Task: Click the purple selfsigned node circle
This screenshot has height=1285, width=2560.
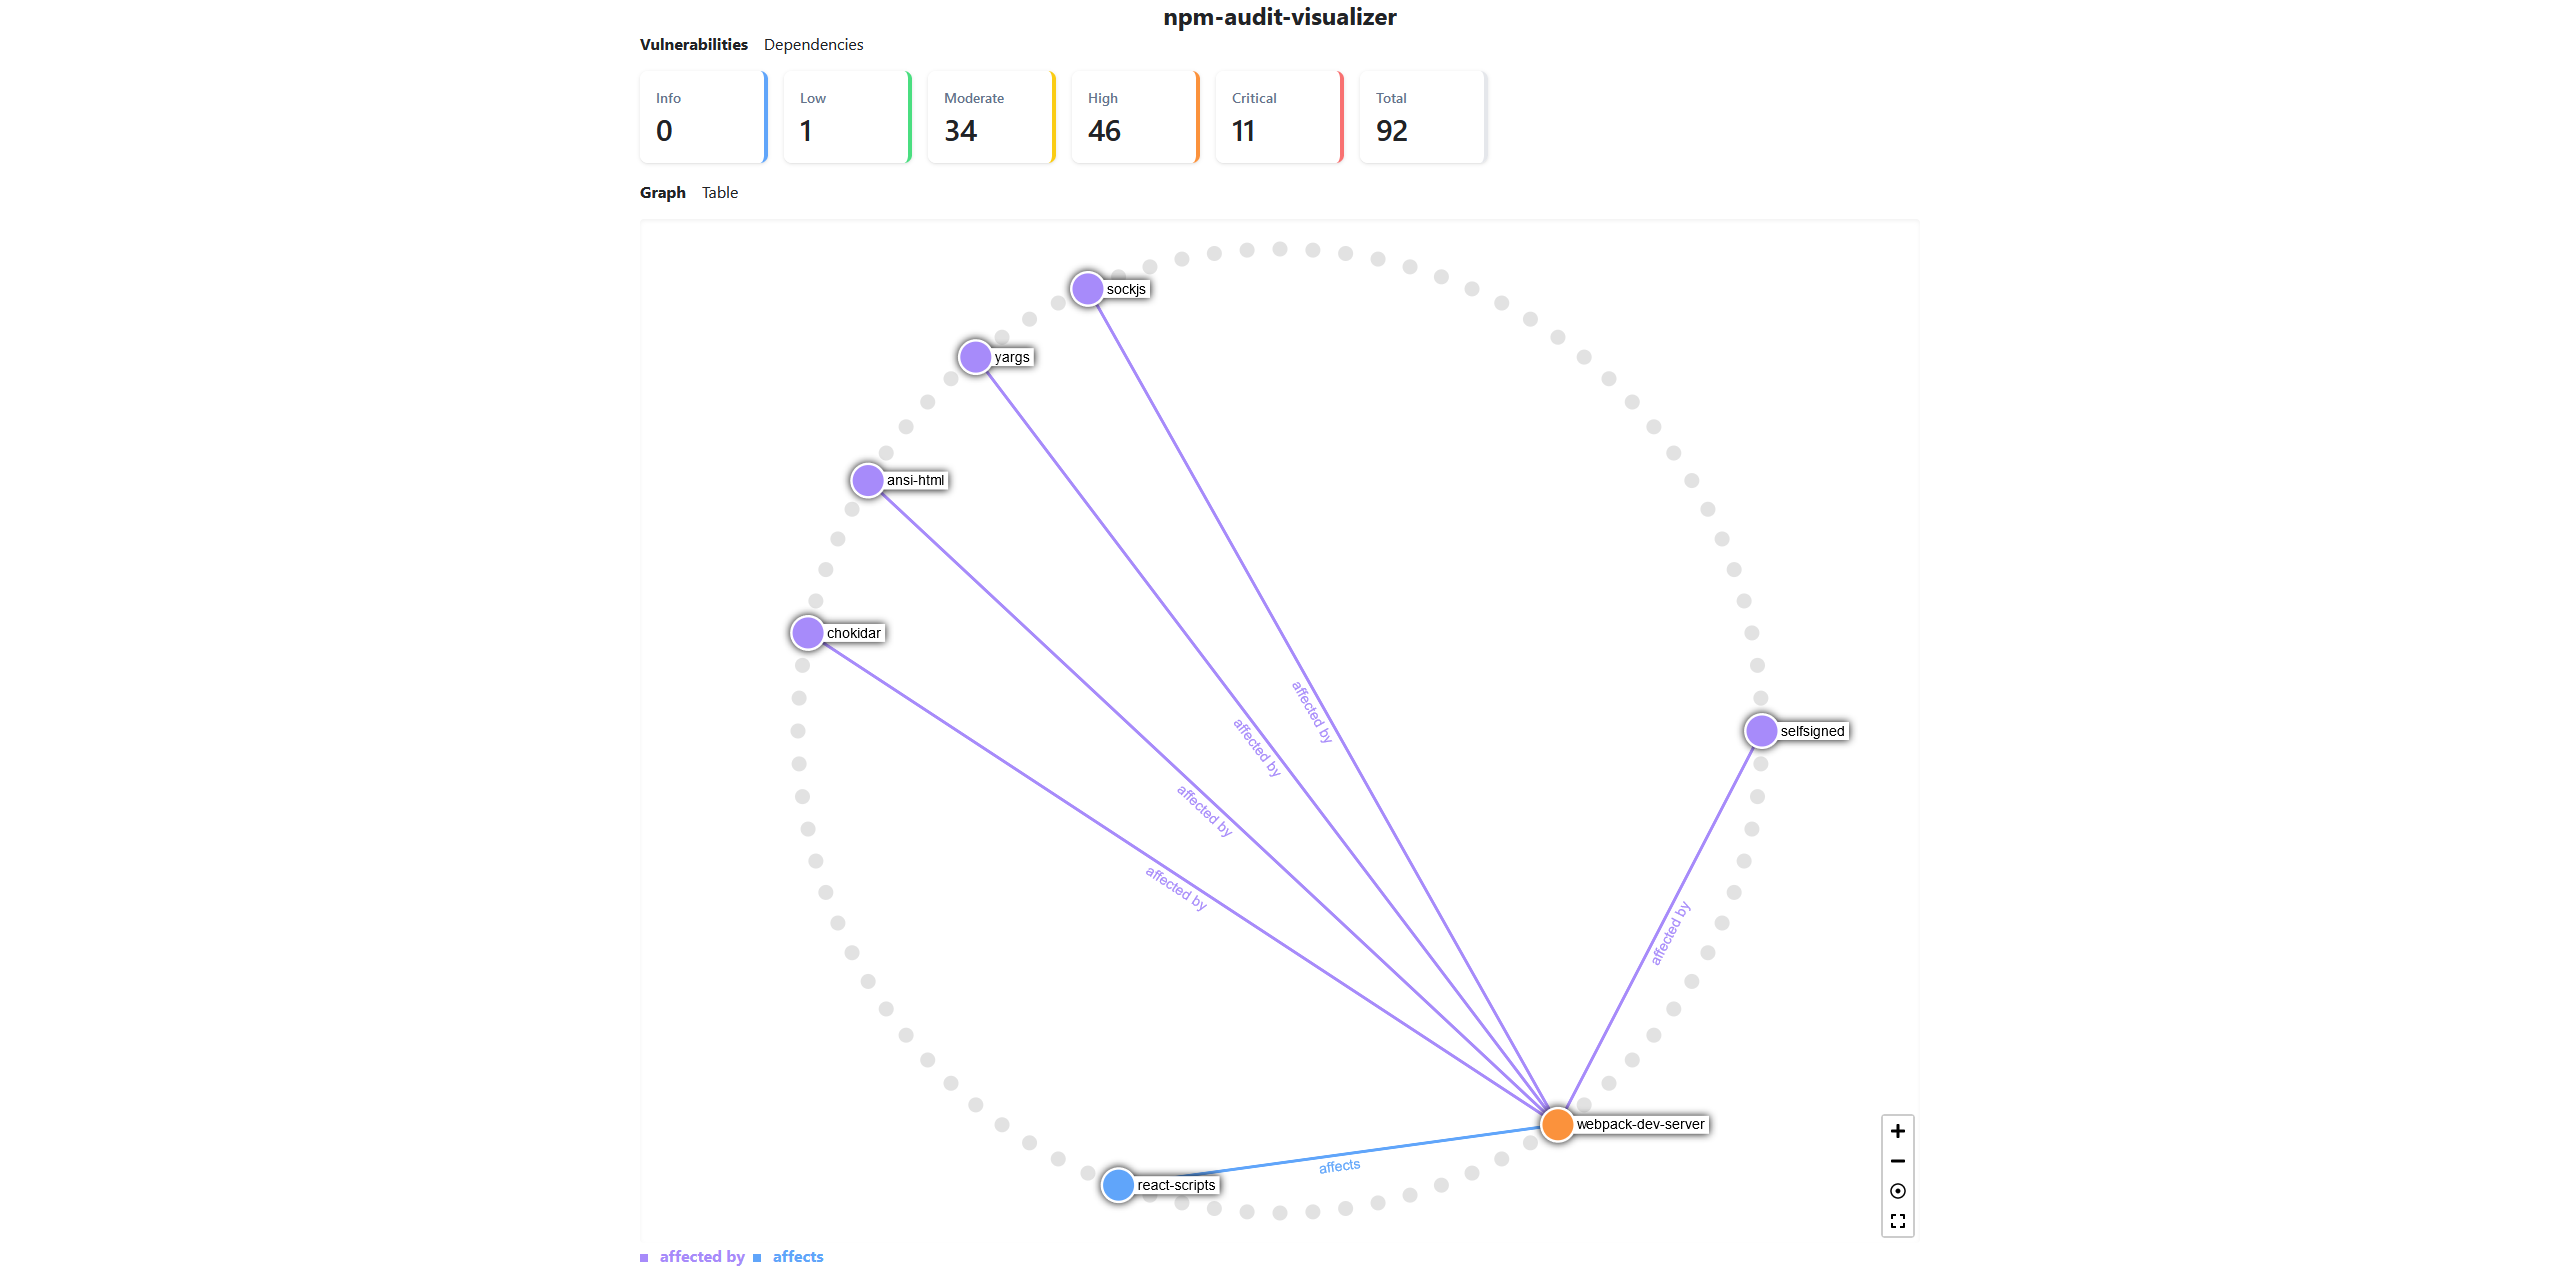Action: [x=1760, y=731]
